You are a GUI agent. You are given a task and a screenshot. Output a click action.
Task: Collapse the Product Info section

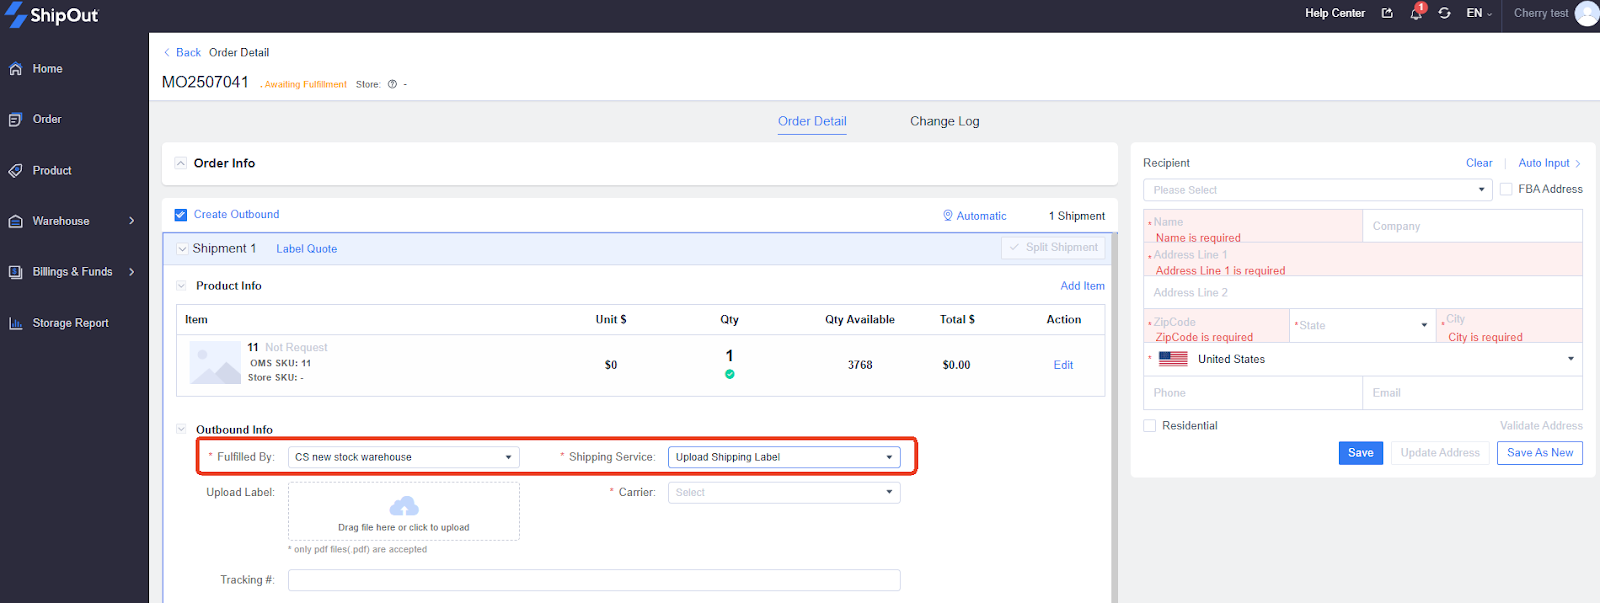[x=181, y=286]
